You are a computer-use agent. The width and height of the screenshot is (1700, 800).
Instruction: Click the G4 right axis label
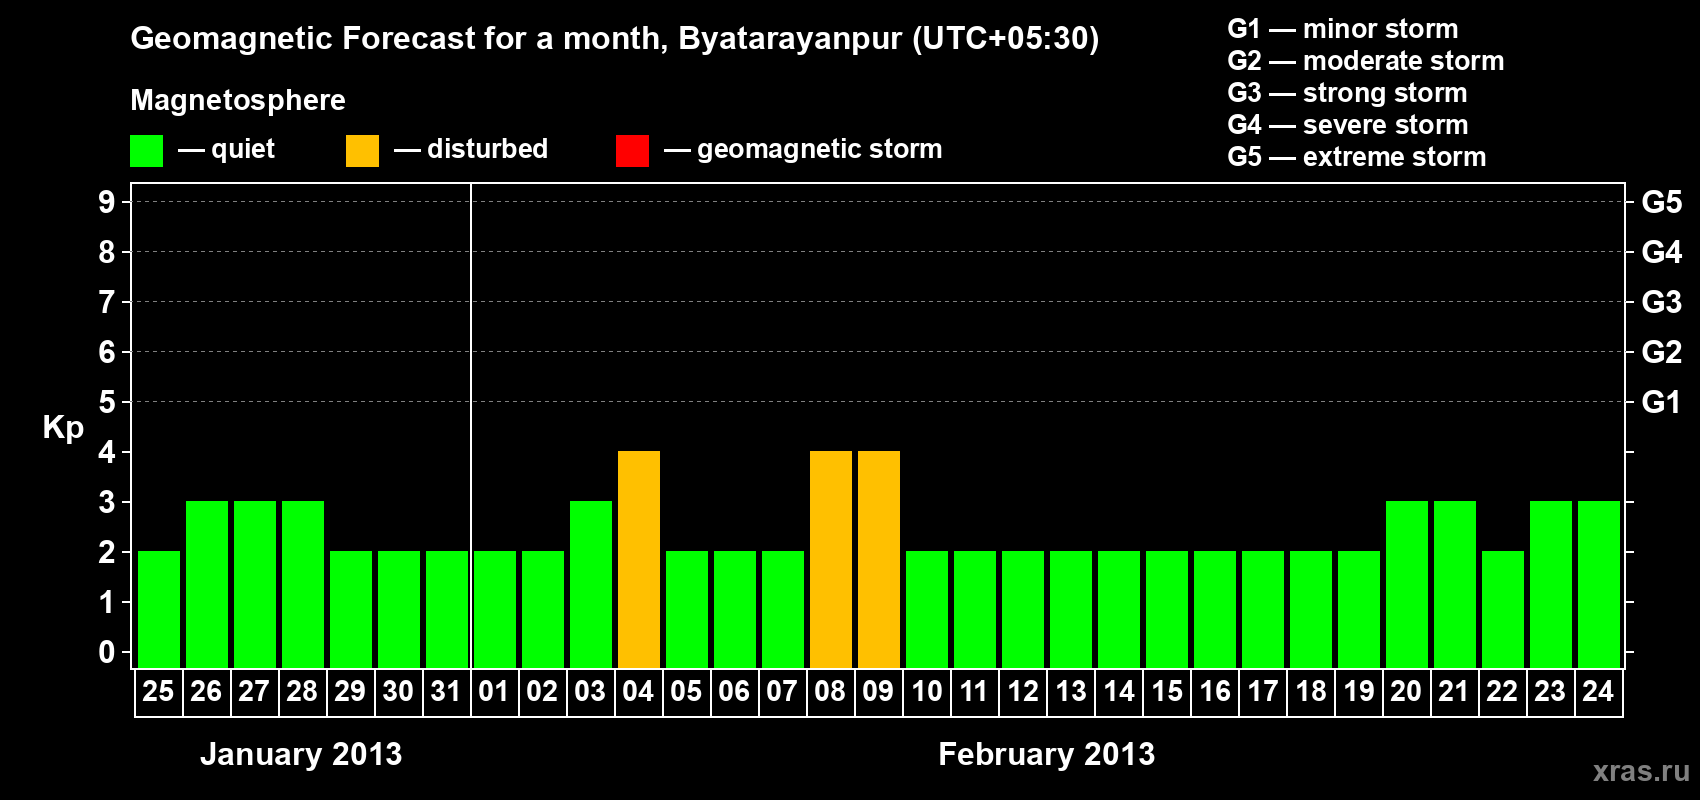coord(1662,252)
